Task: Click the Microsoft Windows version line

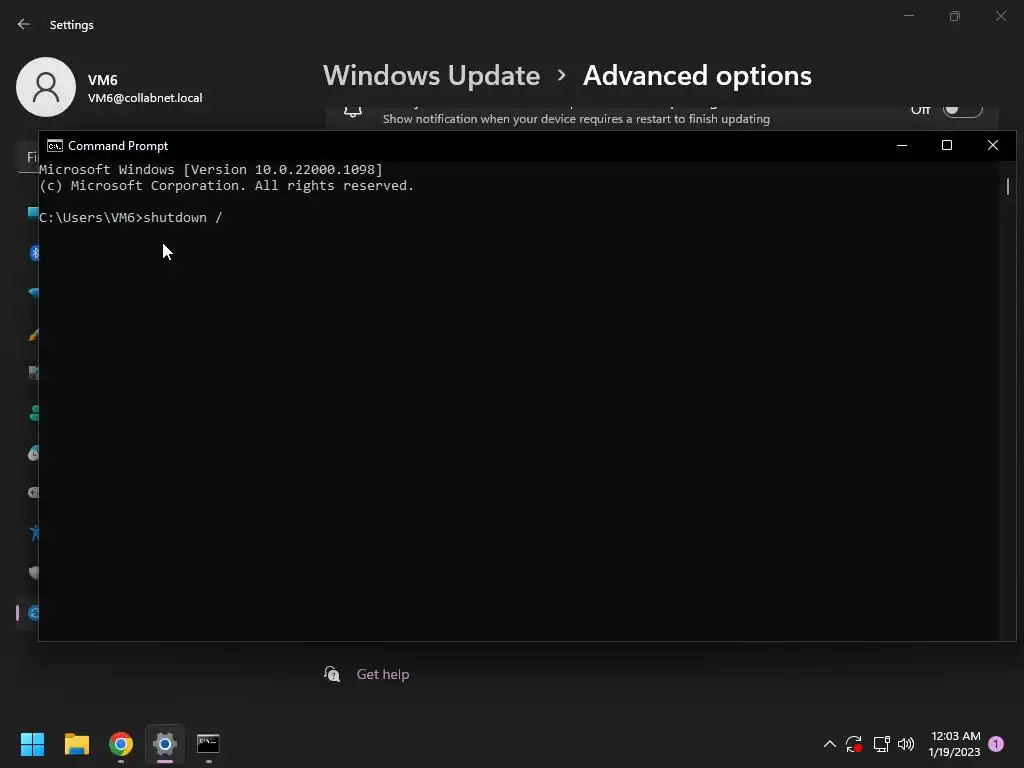Action: coord(210,170)
